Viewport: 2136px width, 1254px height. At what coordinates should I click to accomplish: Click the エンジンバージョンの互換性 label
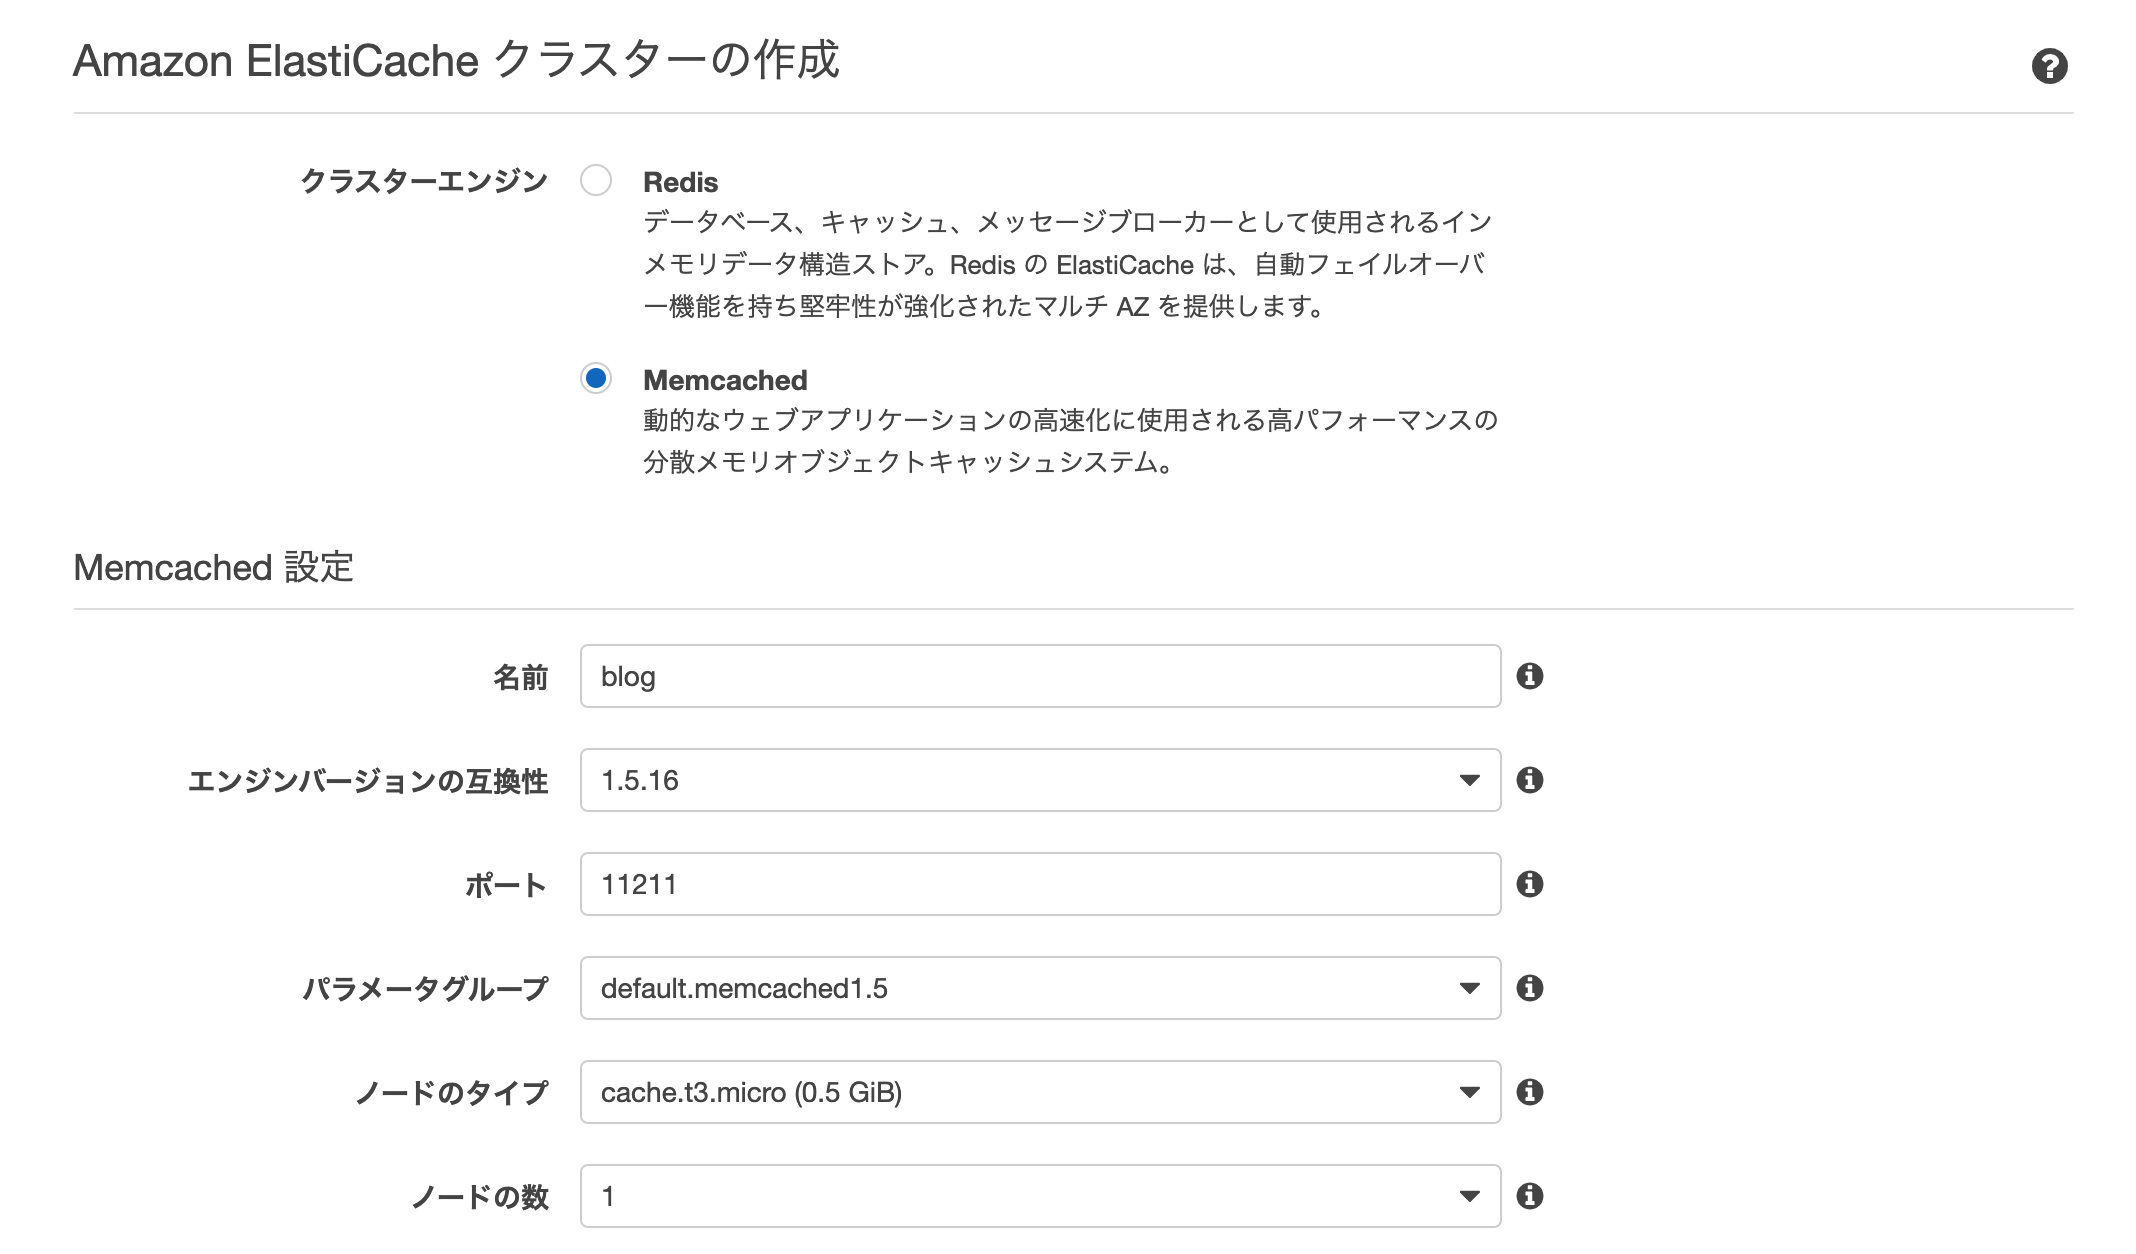368,781
